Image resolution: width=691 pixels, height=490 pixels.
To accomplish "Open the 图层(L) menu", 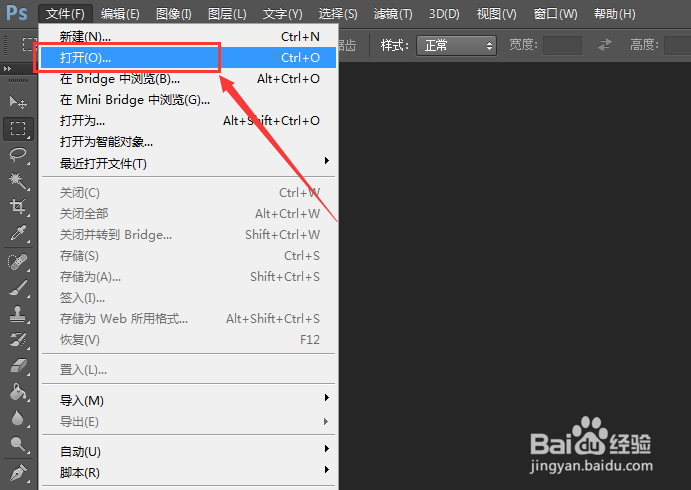I will click(227, 14).
